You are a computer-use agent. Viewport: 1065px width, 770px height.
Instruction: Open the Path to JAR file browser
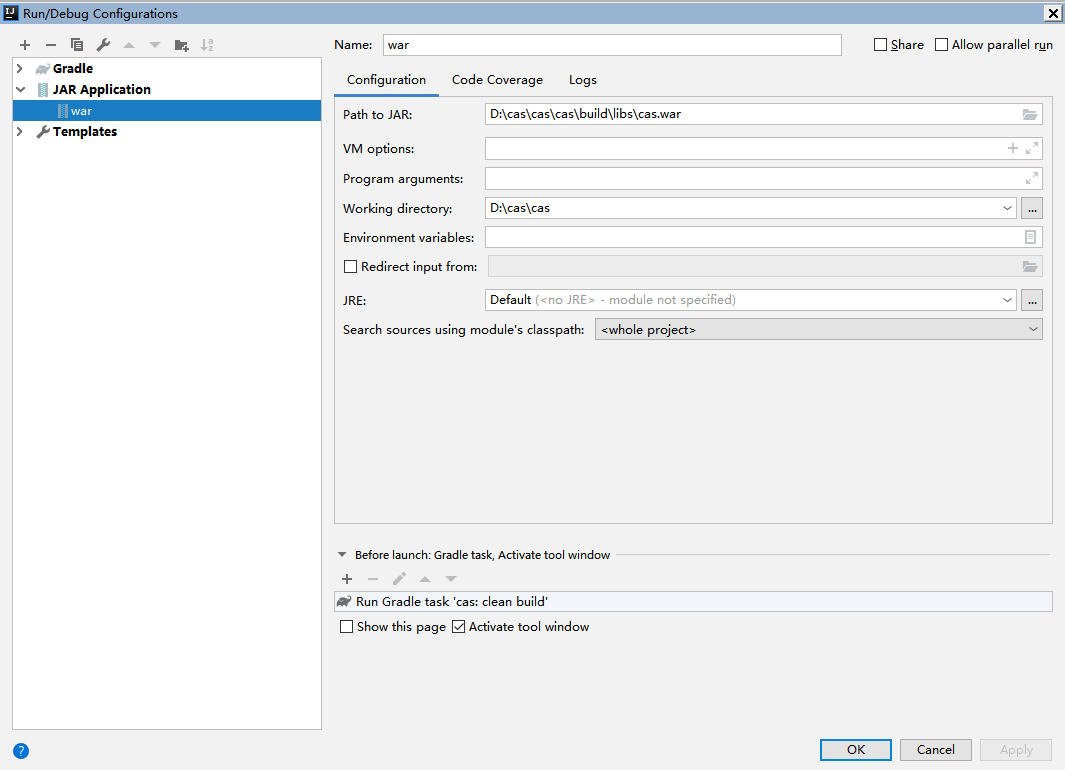pos(1030,114)
